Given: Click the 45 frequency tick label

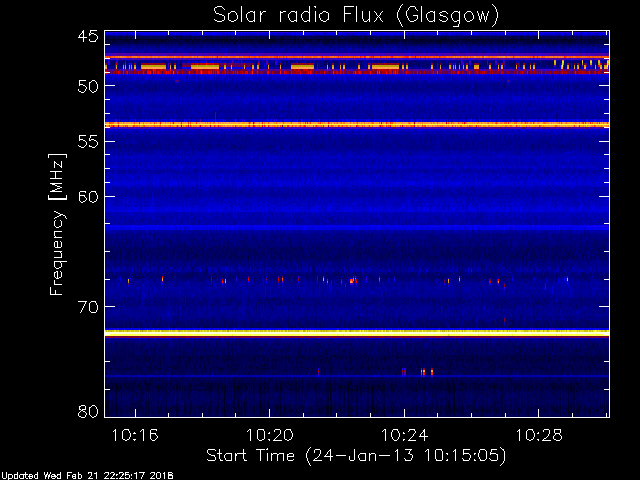Looking at the screenshot, I should 88,37.
